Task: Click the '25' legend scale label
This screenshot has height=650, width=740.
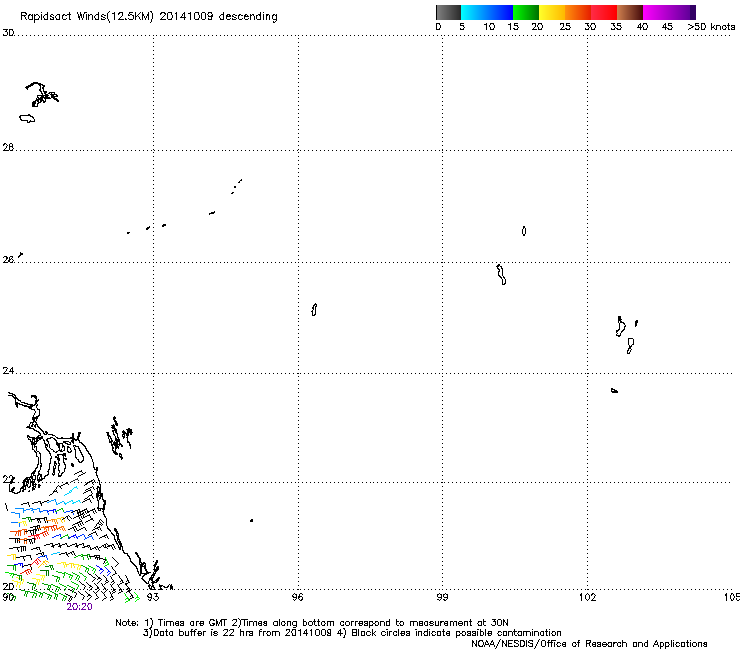Action: [565, 27]
